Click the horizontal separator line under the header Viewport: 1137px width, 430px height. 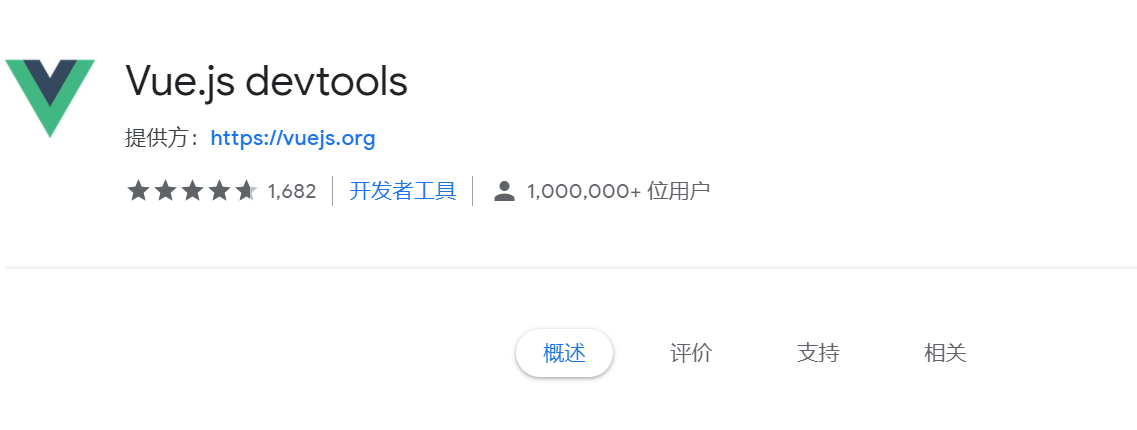571,268
